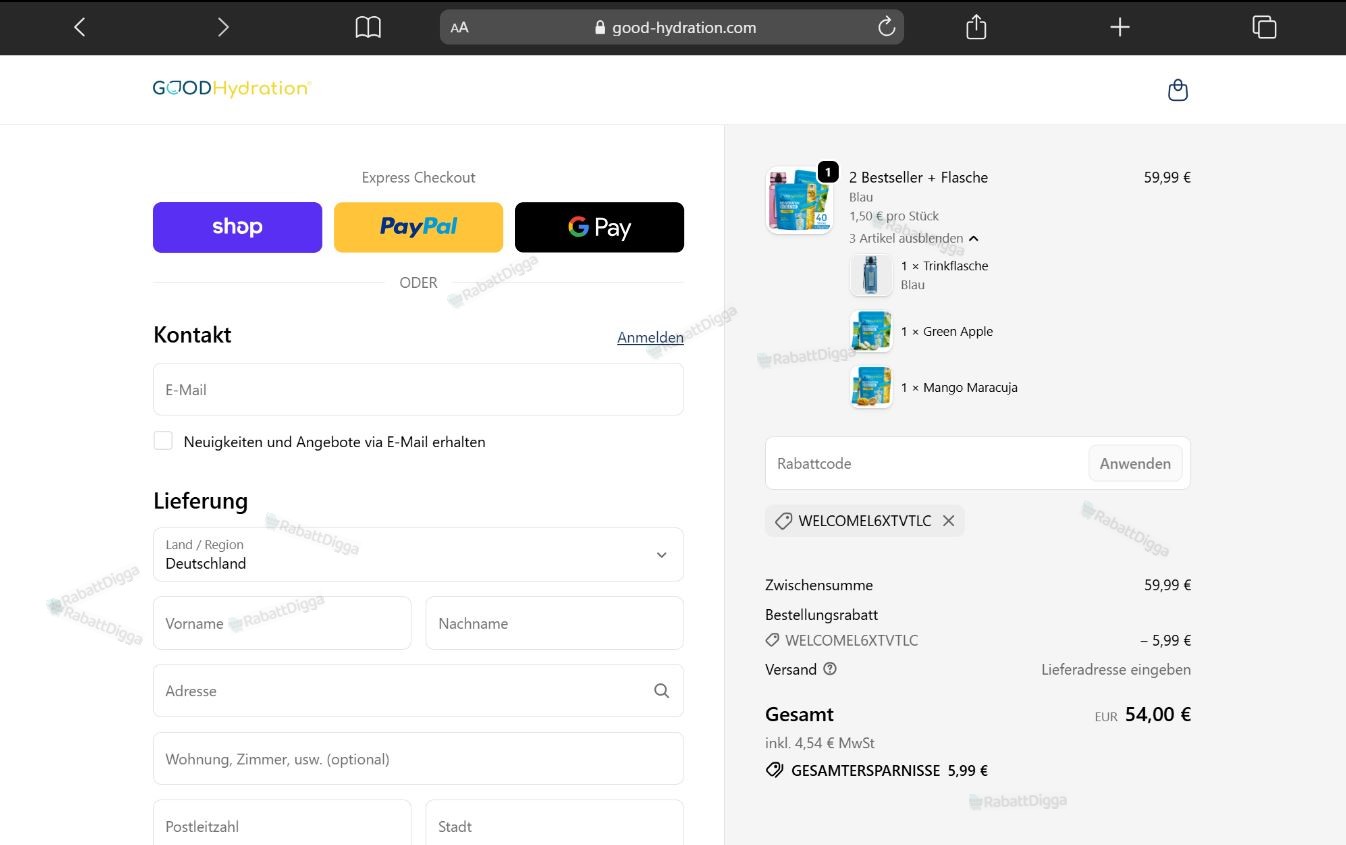Open the share sheet icon
Viewport: 1346px width, 845px height.
click(976, 27)
